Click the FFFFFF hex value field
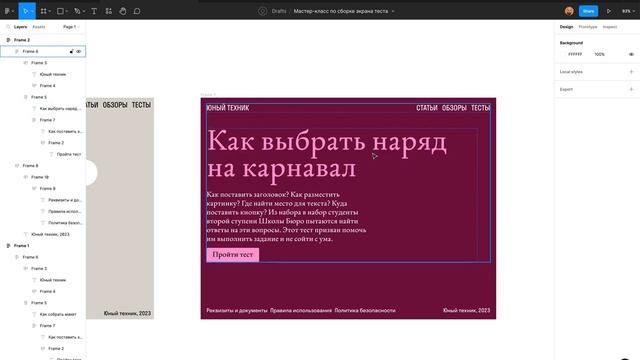 pyautogui.click(x=575, y=54)
